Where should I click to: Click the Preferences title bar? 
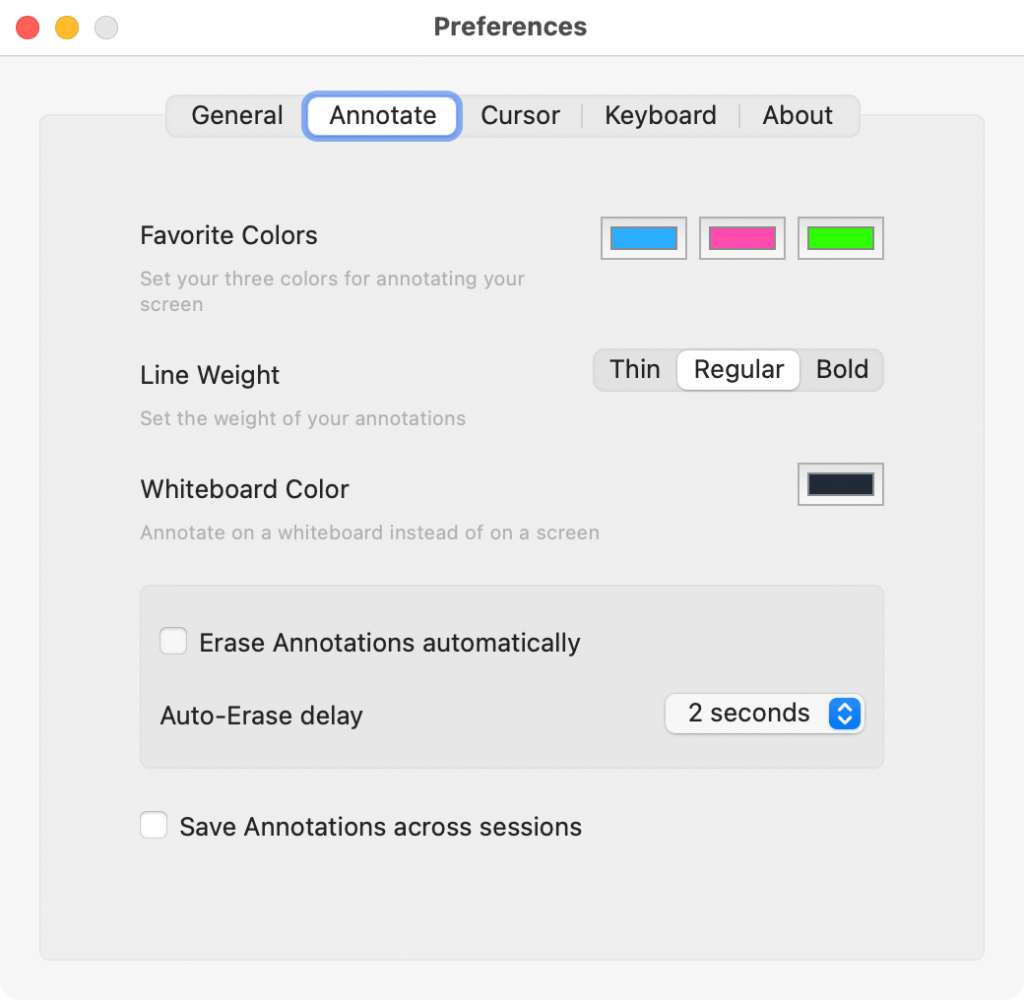point(510,27)
